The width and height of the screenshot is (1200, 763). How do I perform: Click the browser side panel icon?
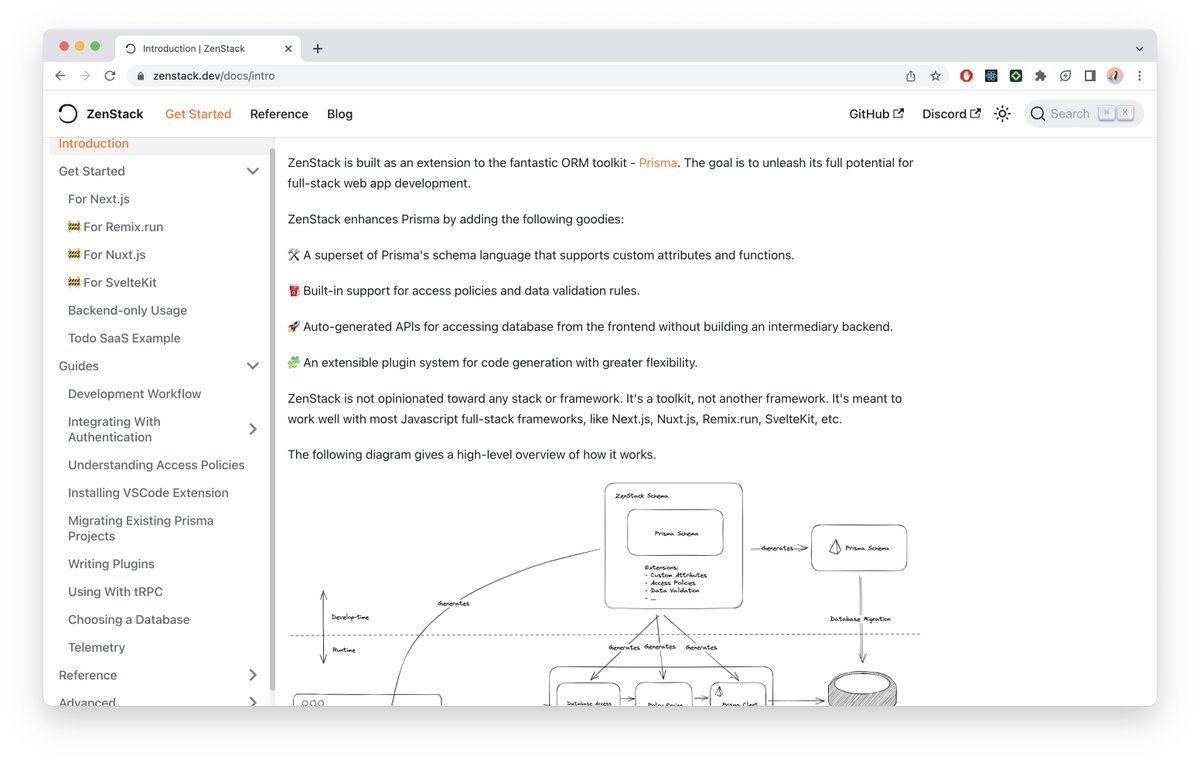(x=1090, y=76)
